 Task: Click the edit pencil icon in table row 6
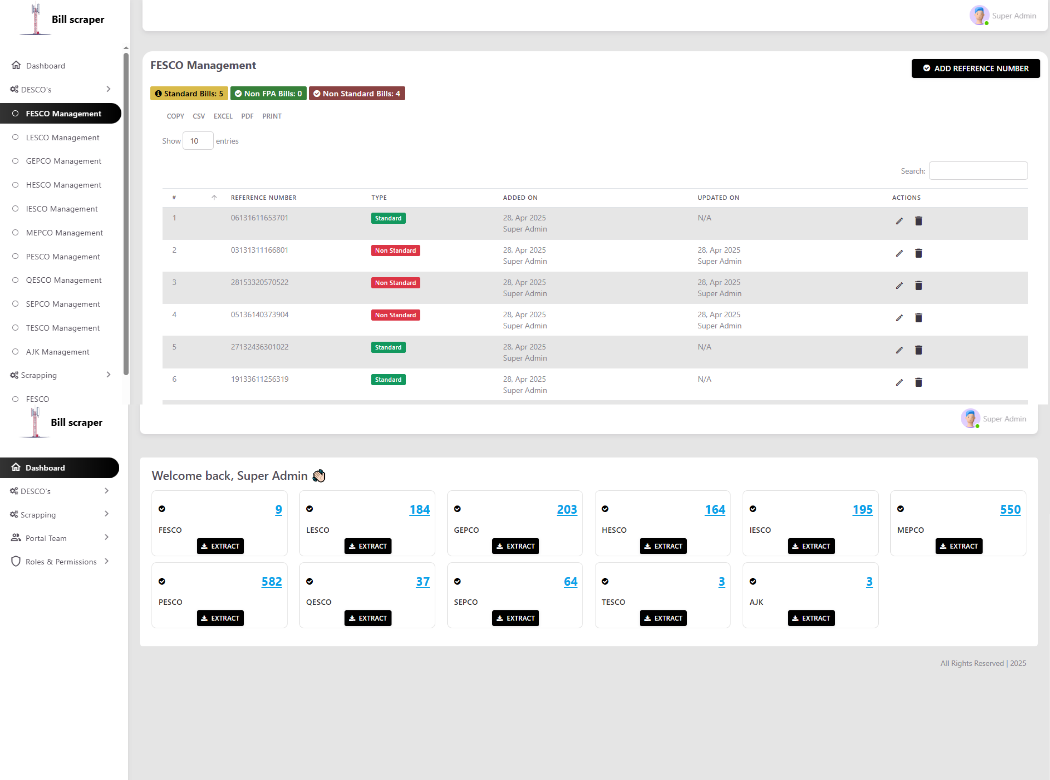[x=899, y=382]
